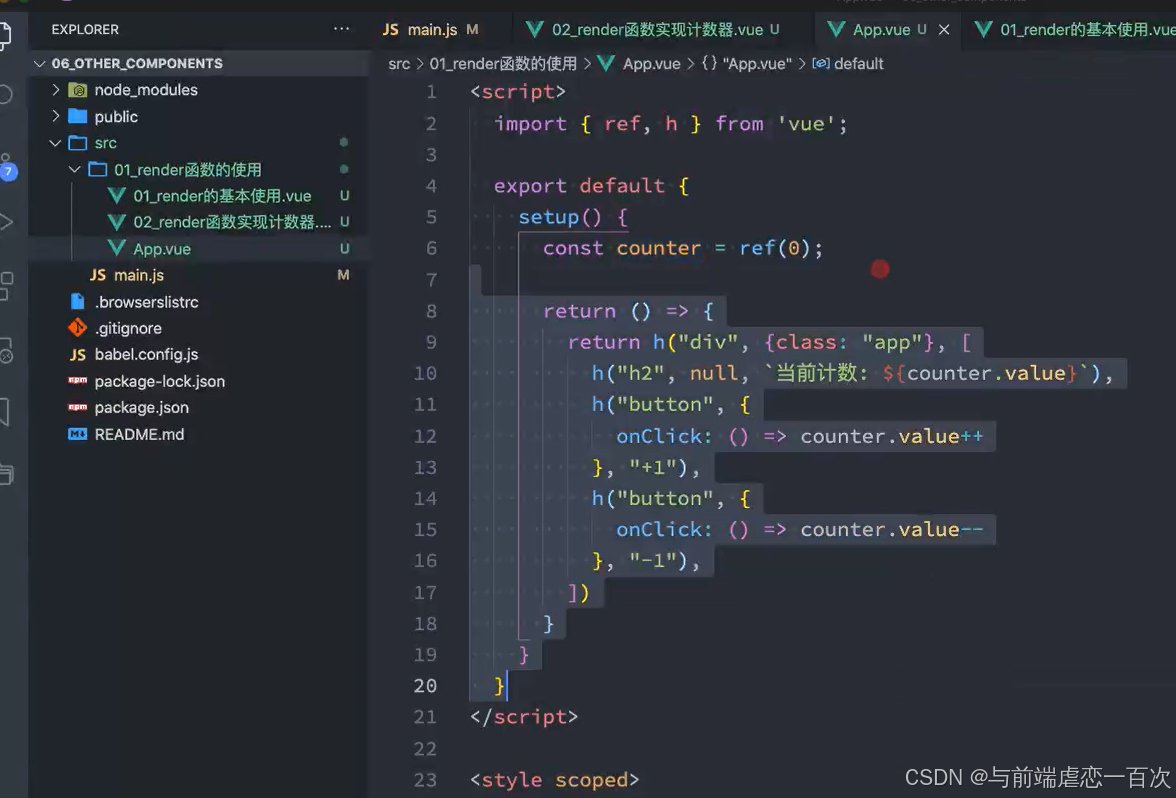Click the node_modules folder icon
The width and height of the screenshot is (1176, 798).
pyautogui.click(x=77, y=90)
